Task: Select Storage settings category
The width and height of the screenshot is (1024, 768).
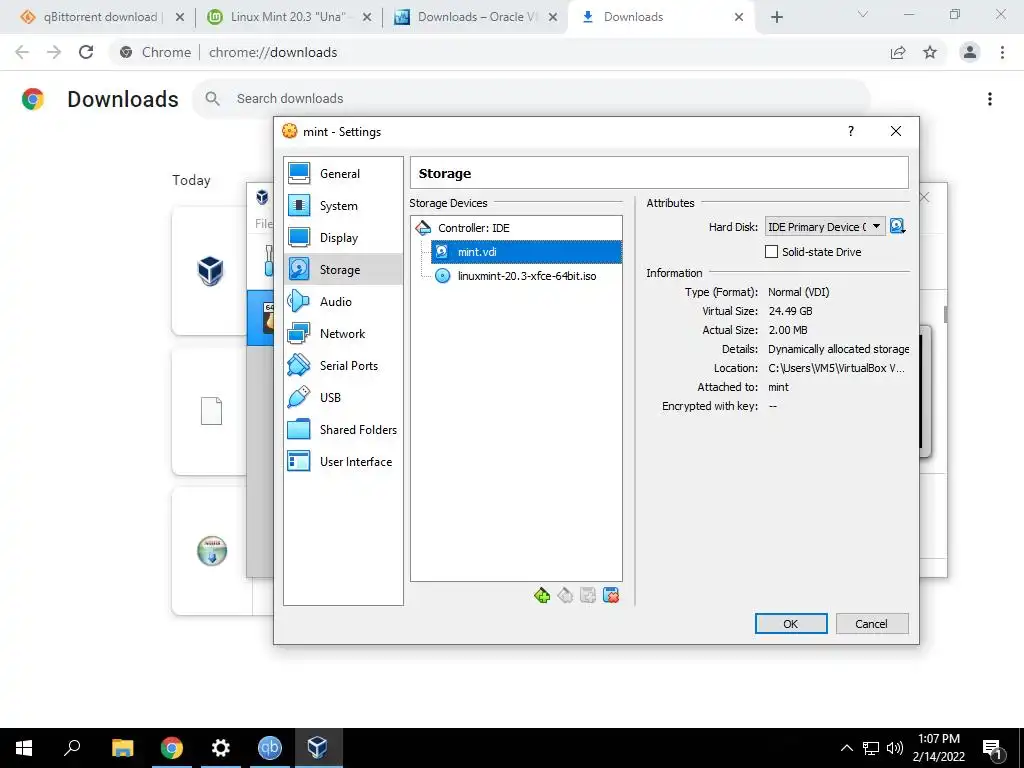Action: pyautogui.click(x=343, y=270)
